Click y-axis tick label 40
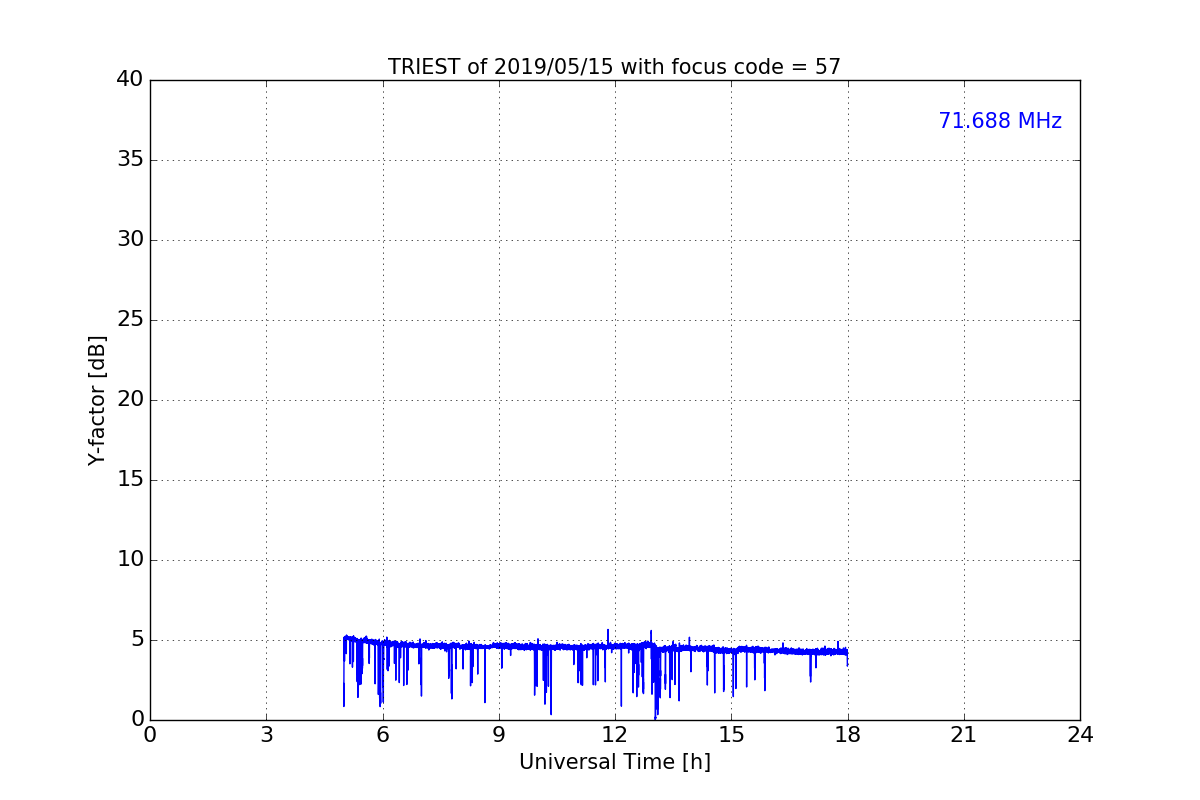Viewport: 1200px width, 800px height. pyautogui.click(x=130, y=80)
